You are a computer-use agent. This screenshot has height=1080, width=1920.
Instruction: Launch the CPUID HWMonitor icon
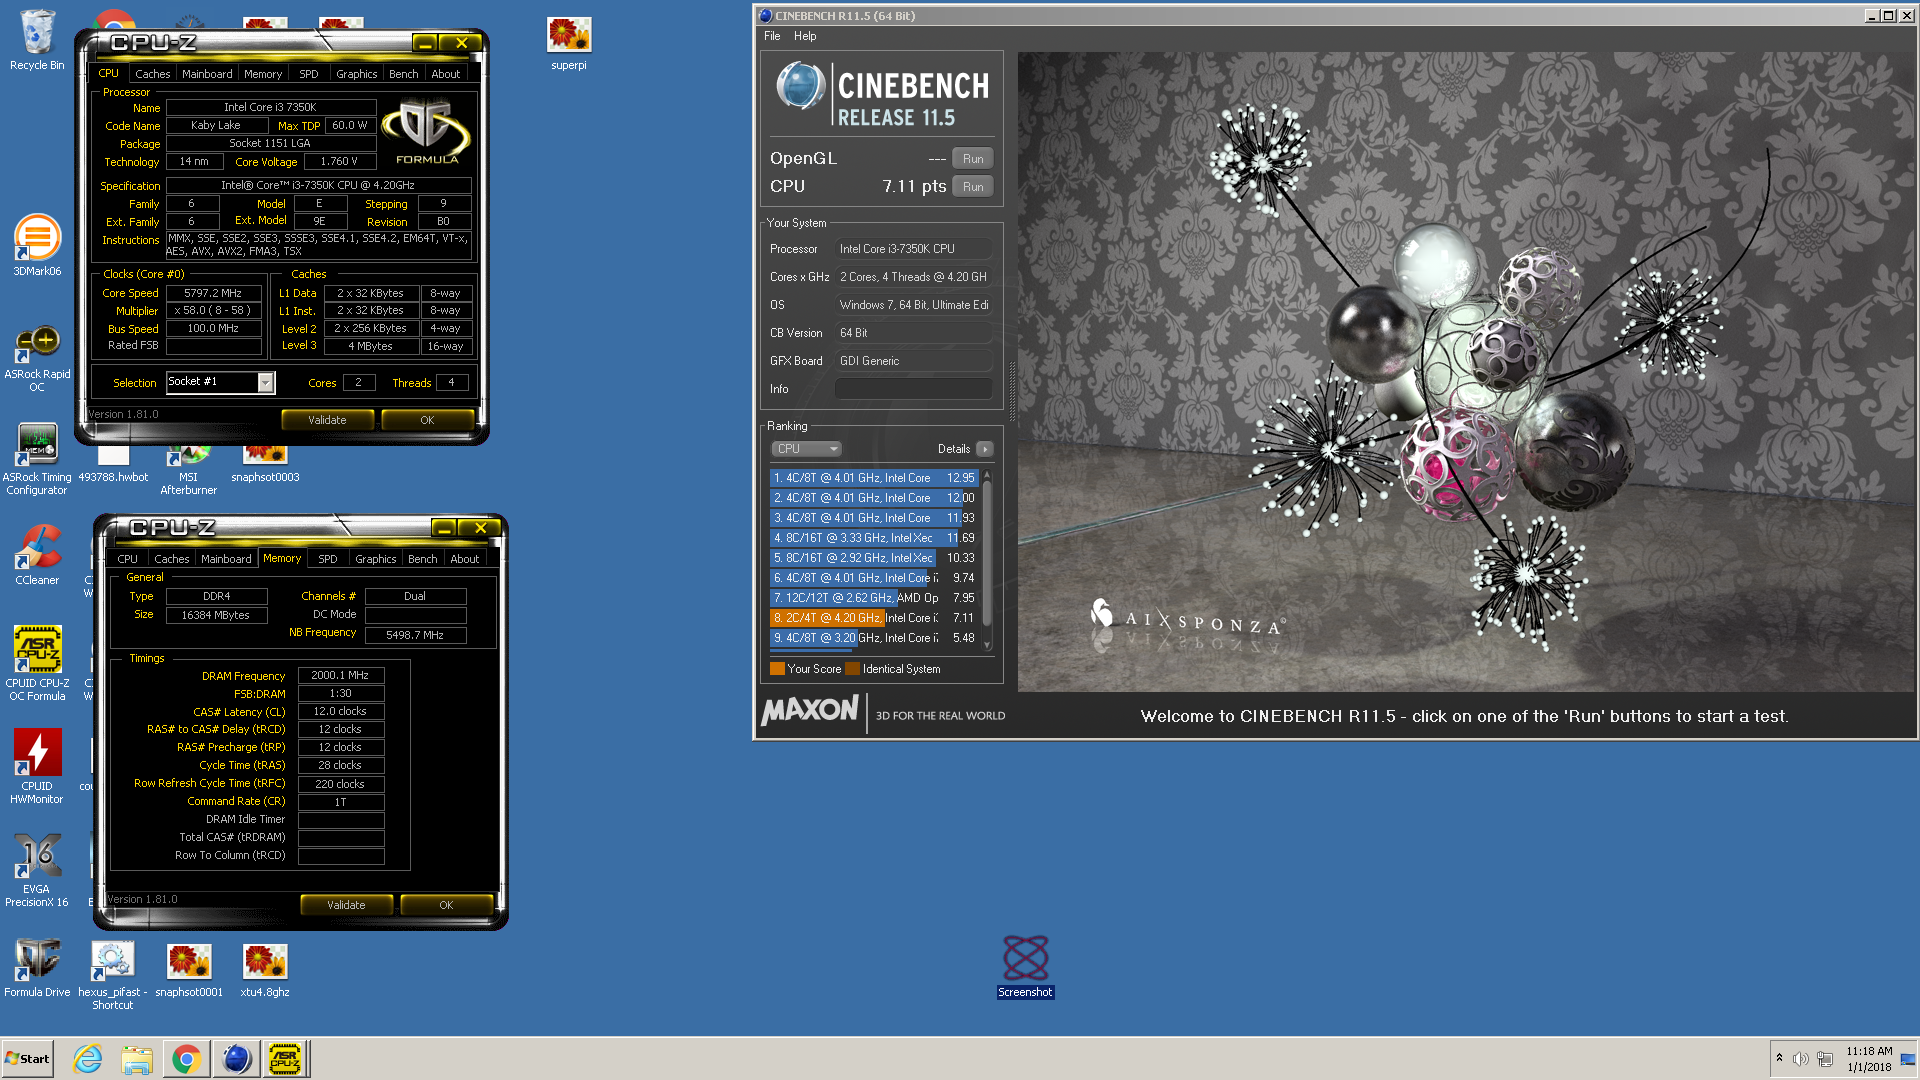[37, 766]
